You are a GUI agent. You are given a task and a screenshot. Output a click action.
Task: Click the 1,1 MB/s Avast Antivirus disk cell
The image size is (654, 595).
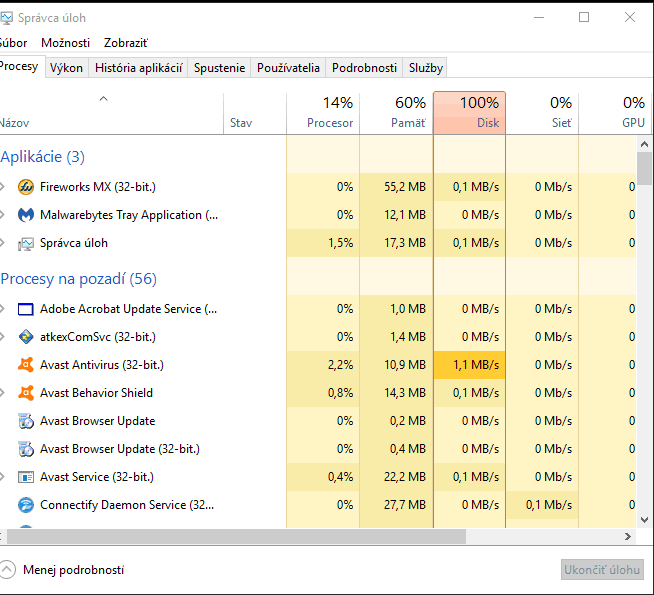point(469,365)
